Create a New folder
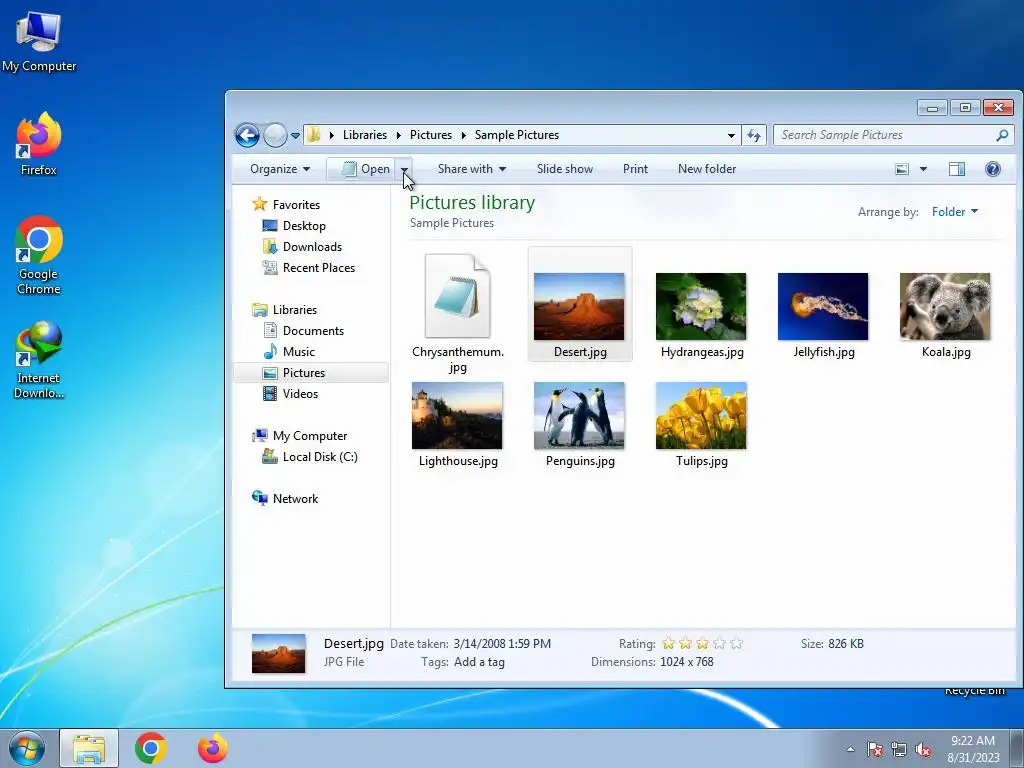 pyautogui.click(x=707, y=169)
